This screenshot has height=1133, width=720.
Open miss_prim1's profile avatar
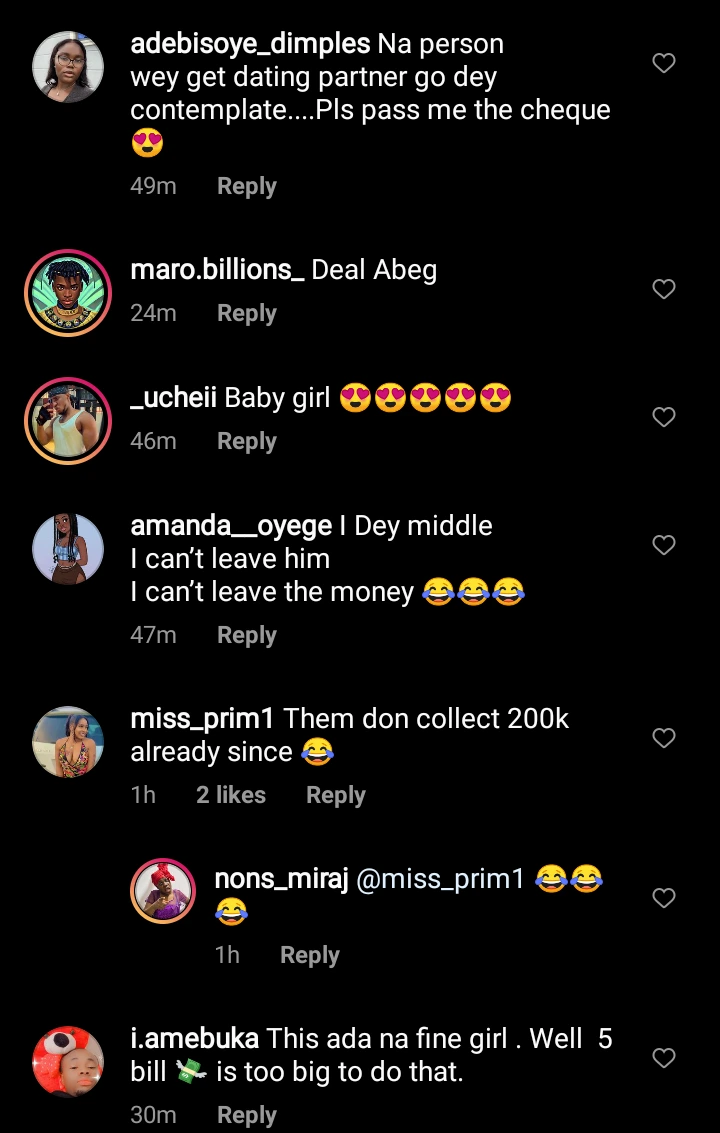coord(68,742)
